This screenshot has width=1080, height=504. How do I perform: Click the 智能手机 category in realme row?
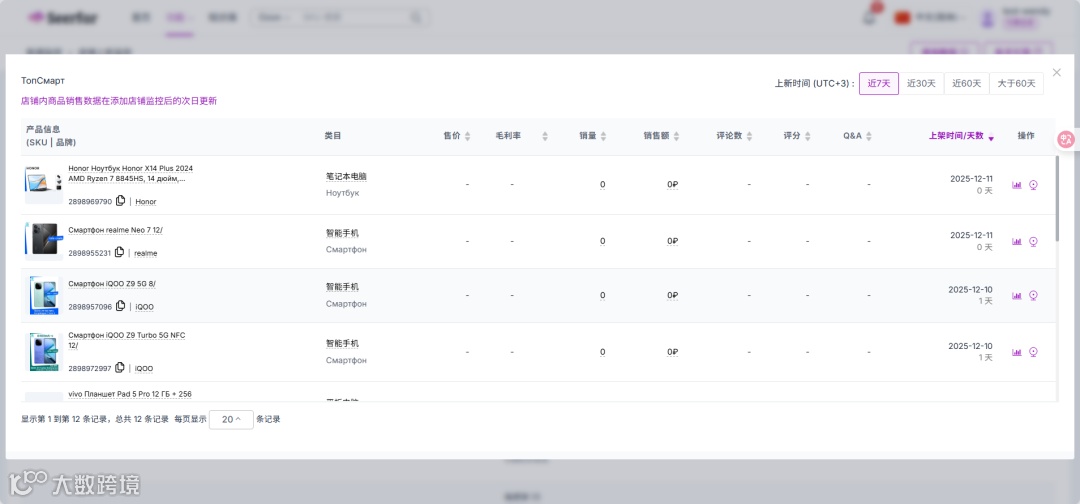click(x=342, y=233)
